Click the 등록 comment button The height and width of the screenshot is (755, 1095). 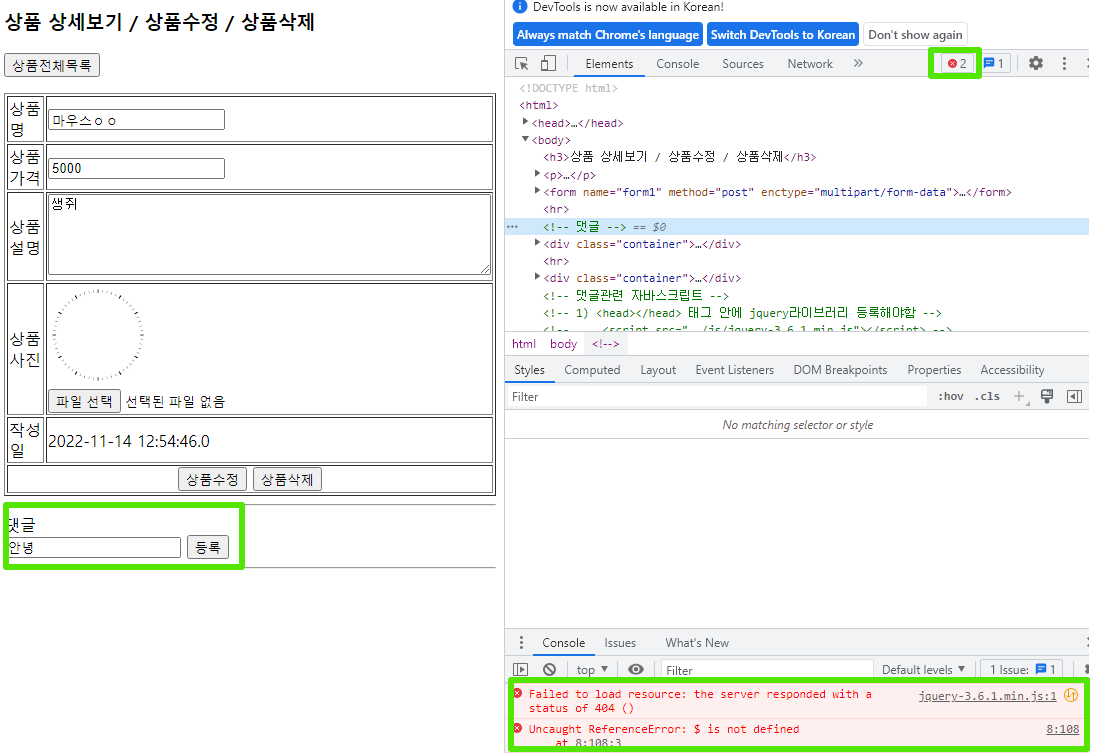[x=207, y=547]
